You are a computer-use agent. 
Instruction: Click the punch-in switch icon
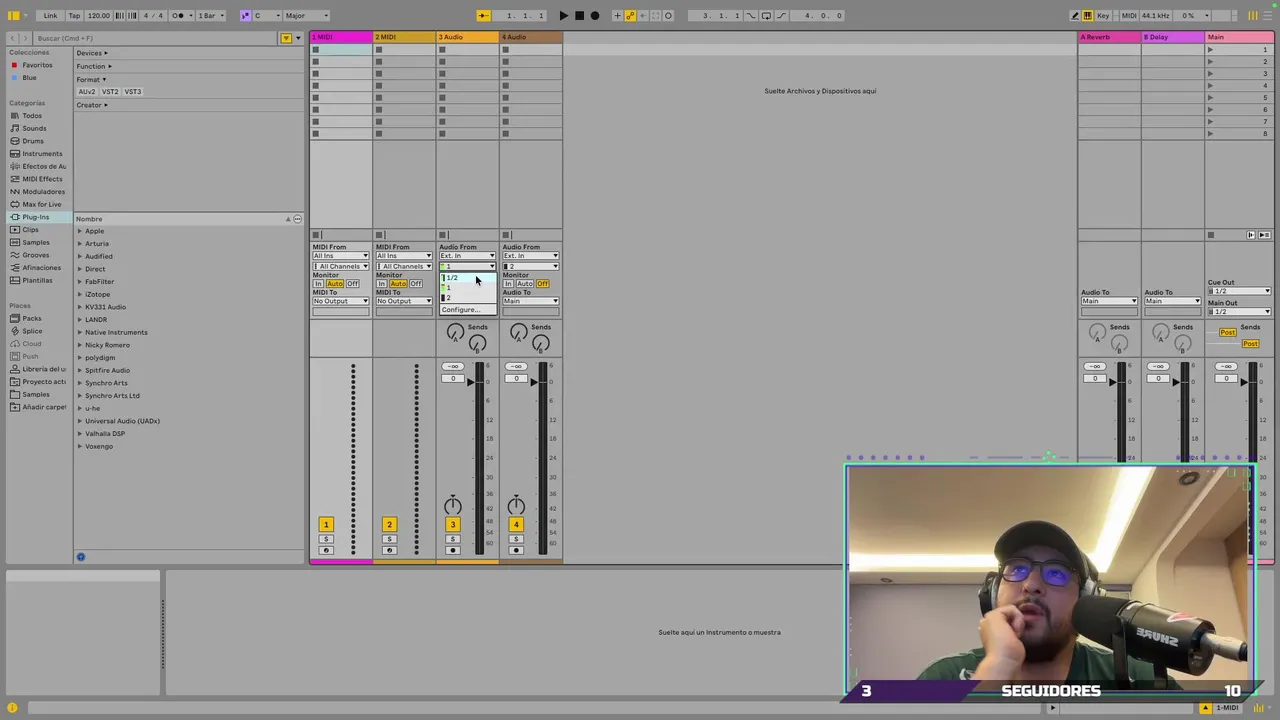pos(751,15)
